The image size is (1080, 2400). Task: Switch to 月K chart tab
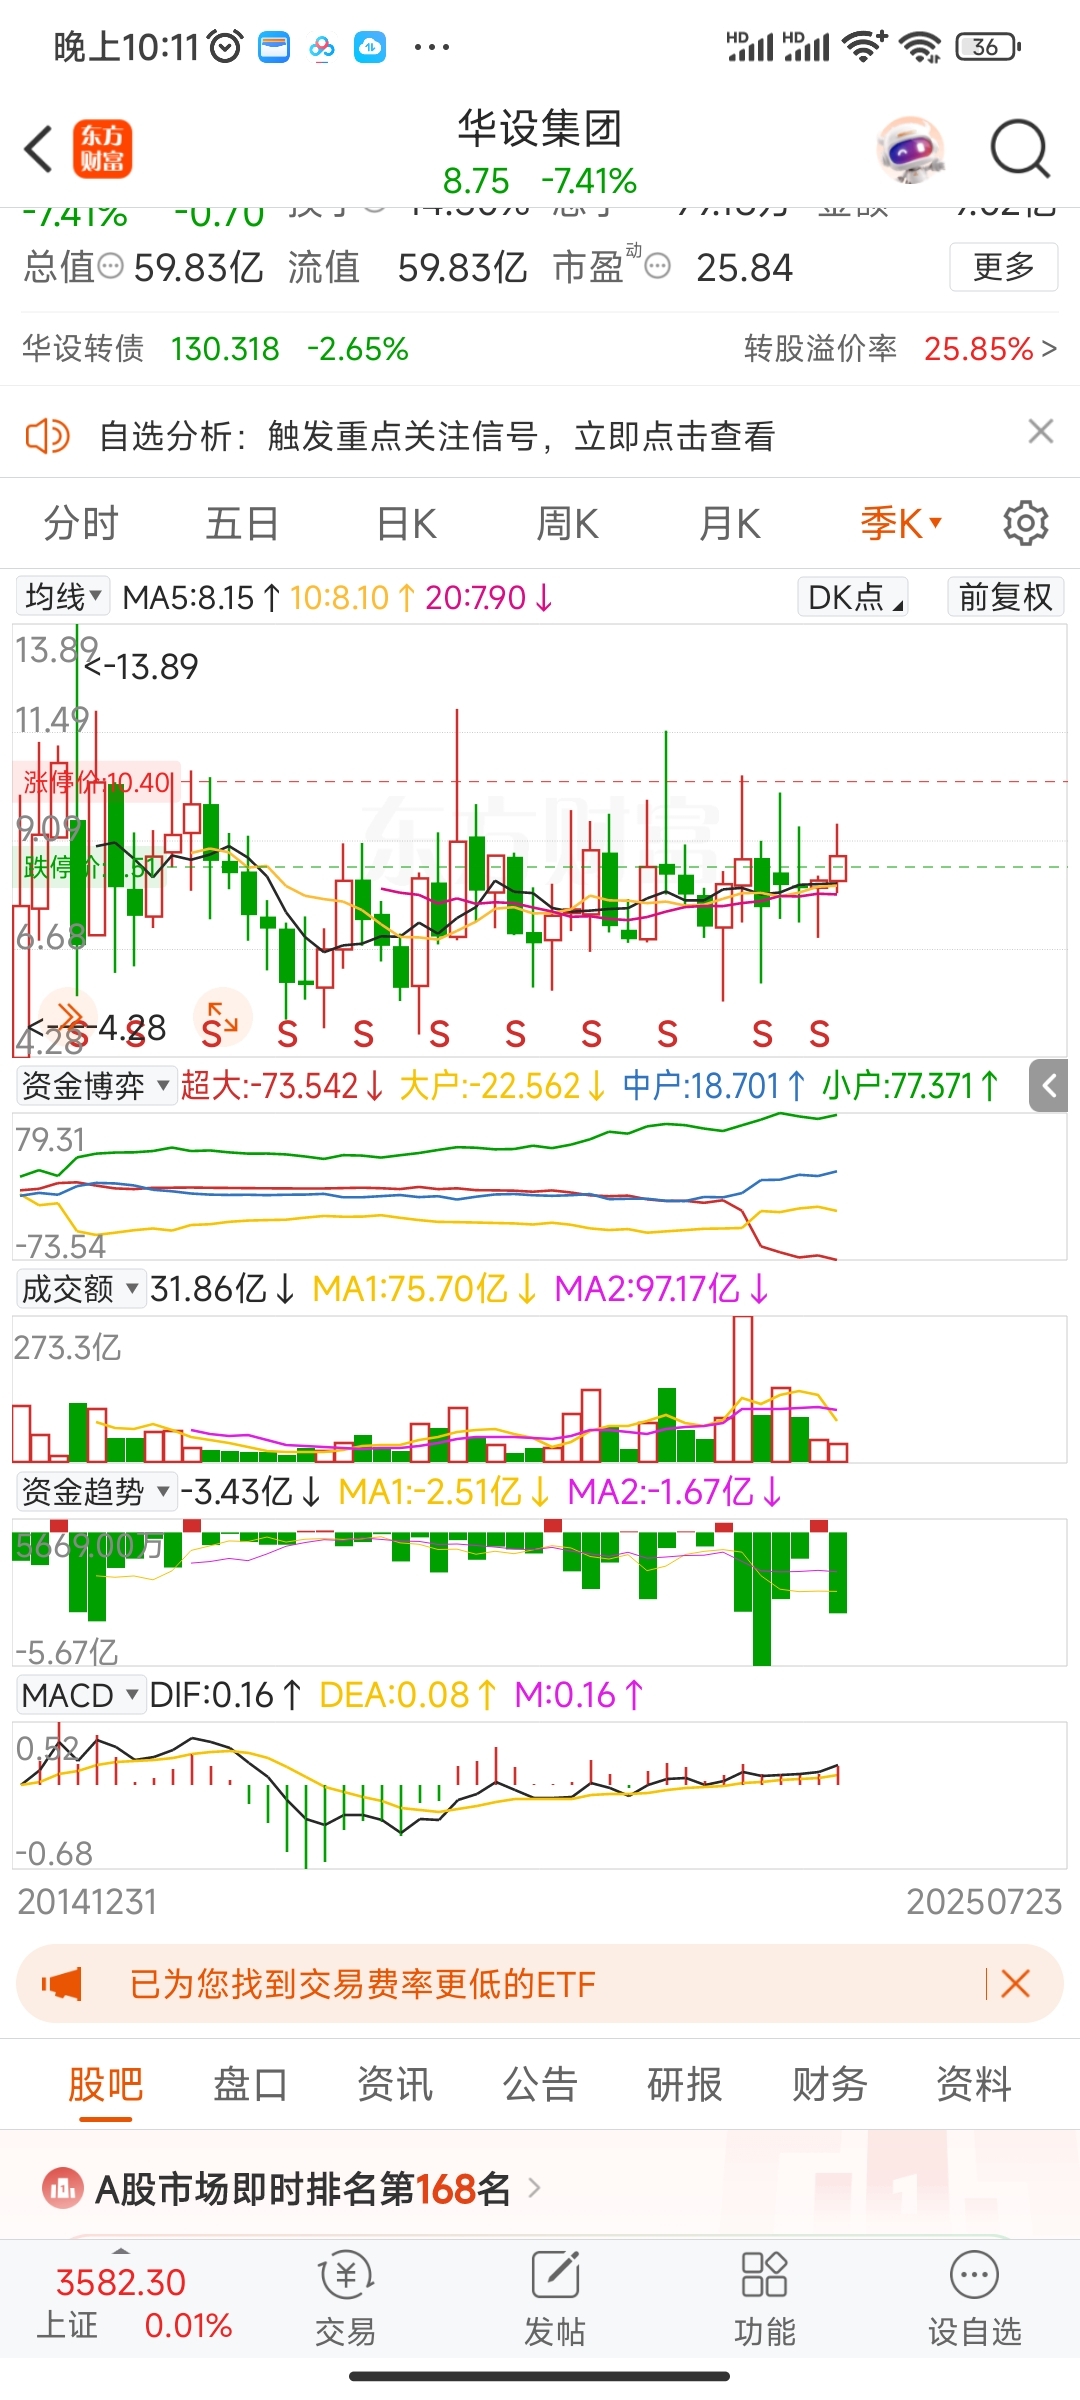(x=730, y=523)
